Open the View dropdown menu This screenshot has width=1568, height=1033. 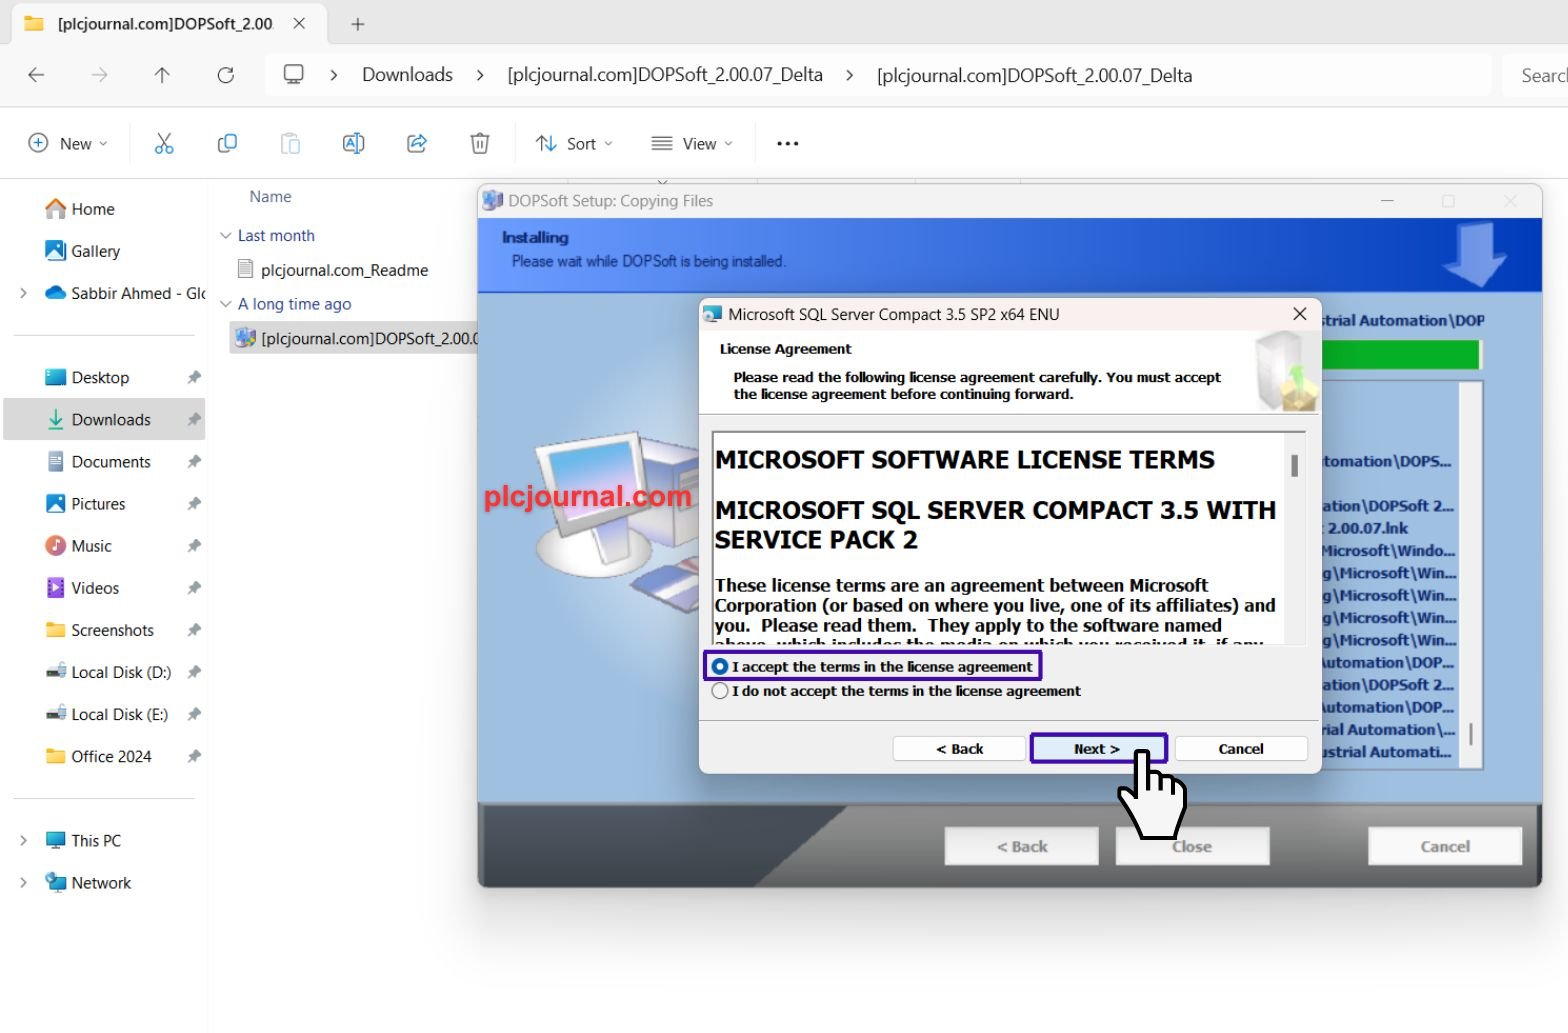[692, 144]
